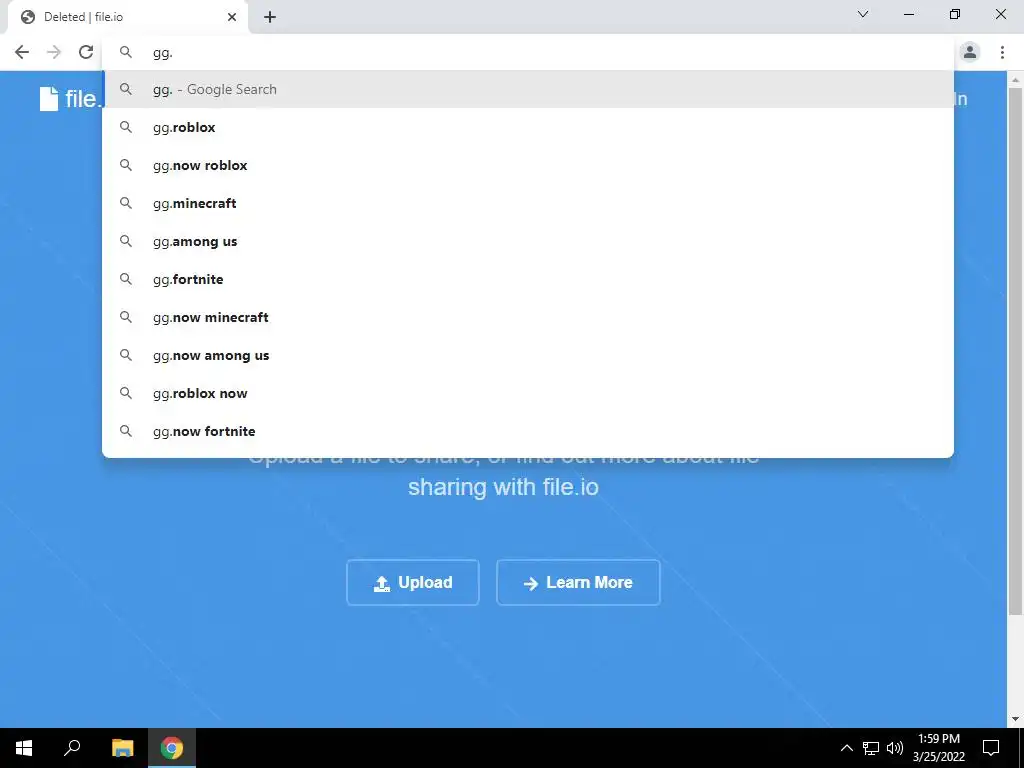Click the page's vertical scrollbar thumb
This screenshot has height=768, width=1024.
coord(1015,351)
